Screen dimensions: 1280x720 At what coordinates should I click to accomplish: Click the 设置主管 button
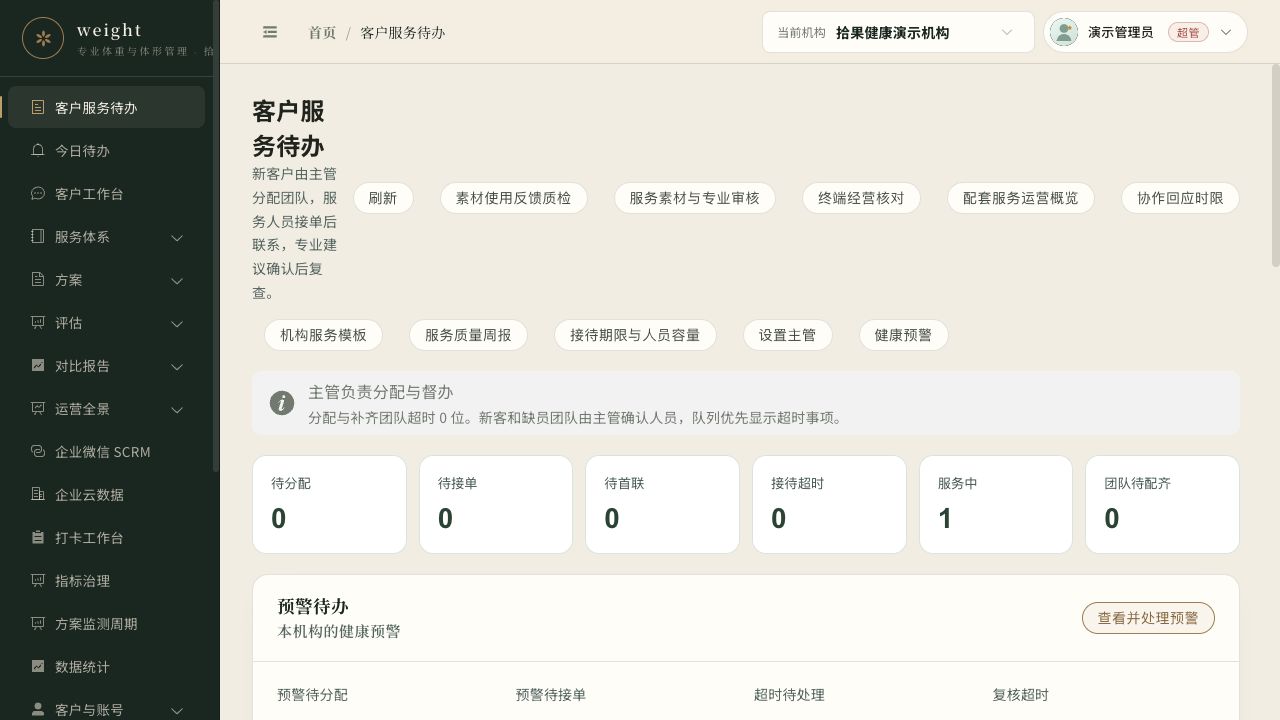tap(787, 335)
